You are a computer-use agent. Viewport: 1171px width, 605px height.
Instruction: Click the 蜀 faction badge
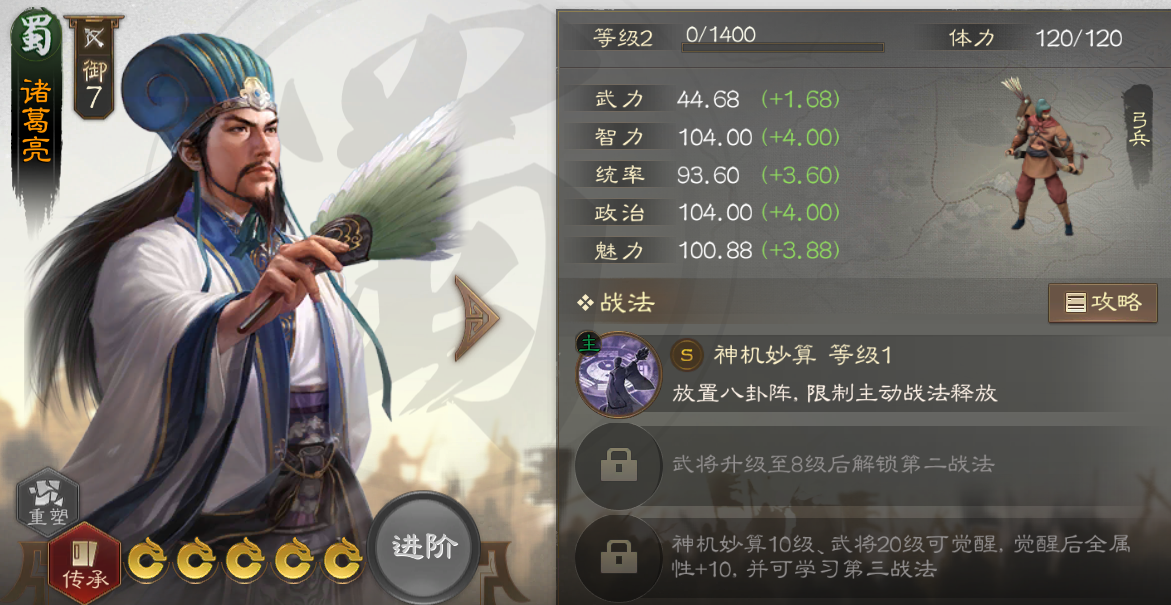pos(37,34)
